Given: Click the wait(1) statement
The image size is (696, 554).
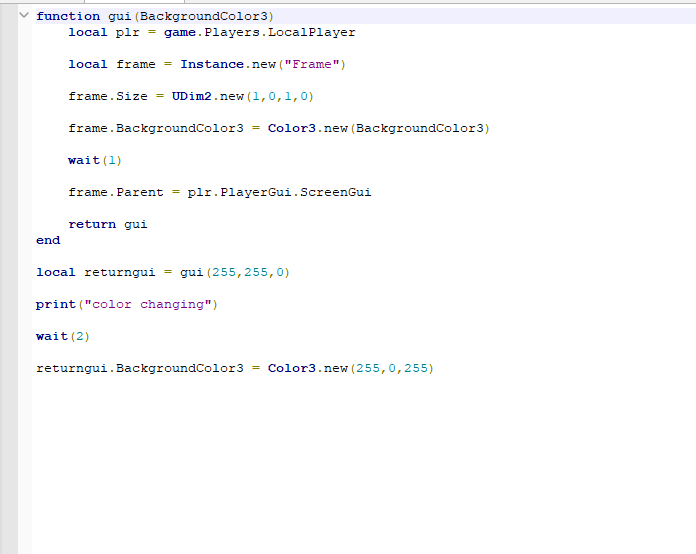Looking at the screenshot, I should point(95,160).
